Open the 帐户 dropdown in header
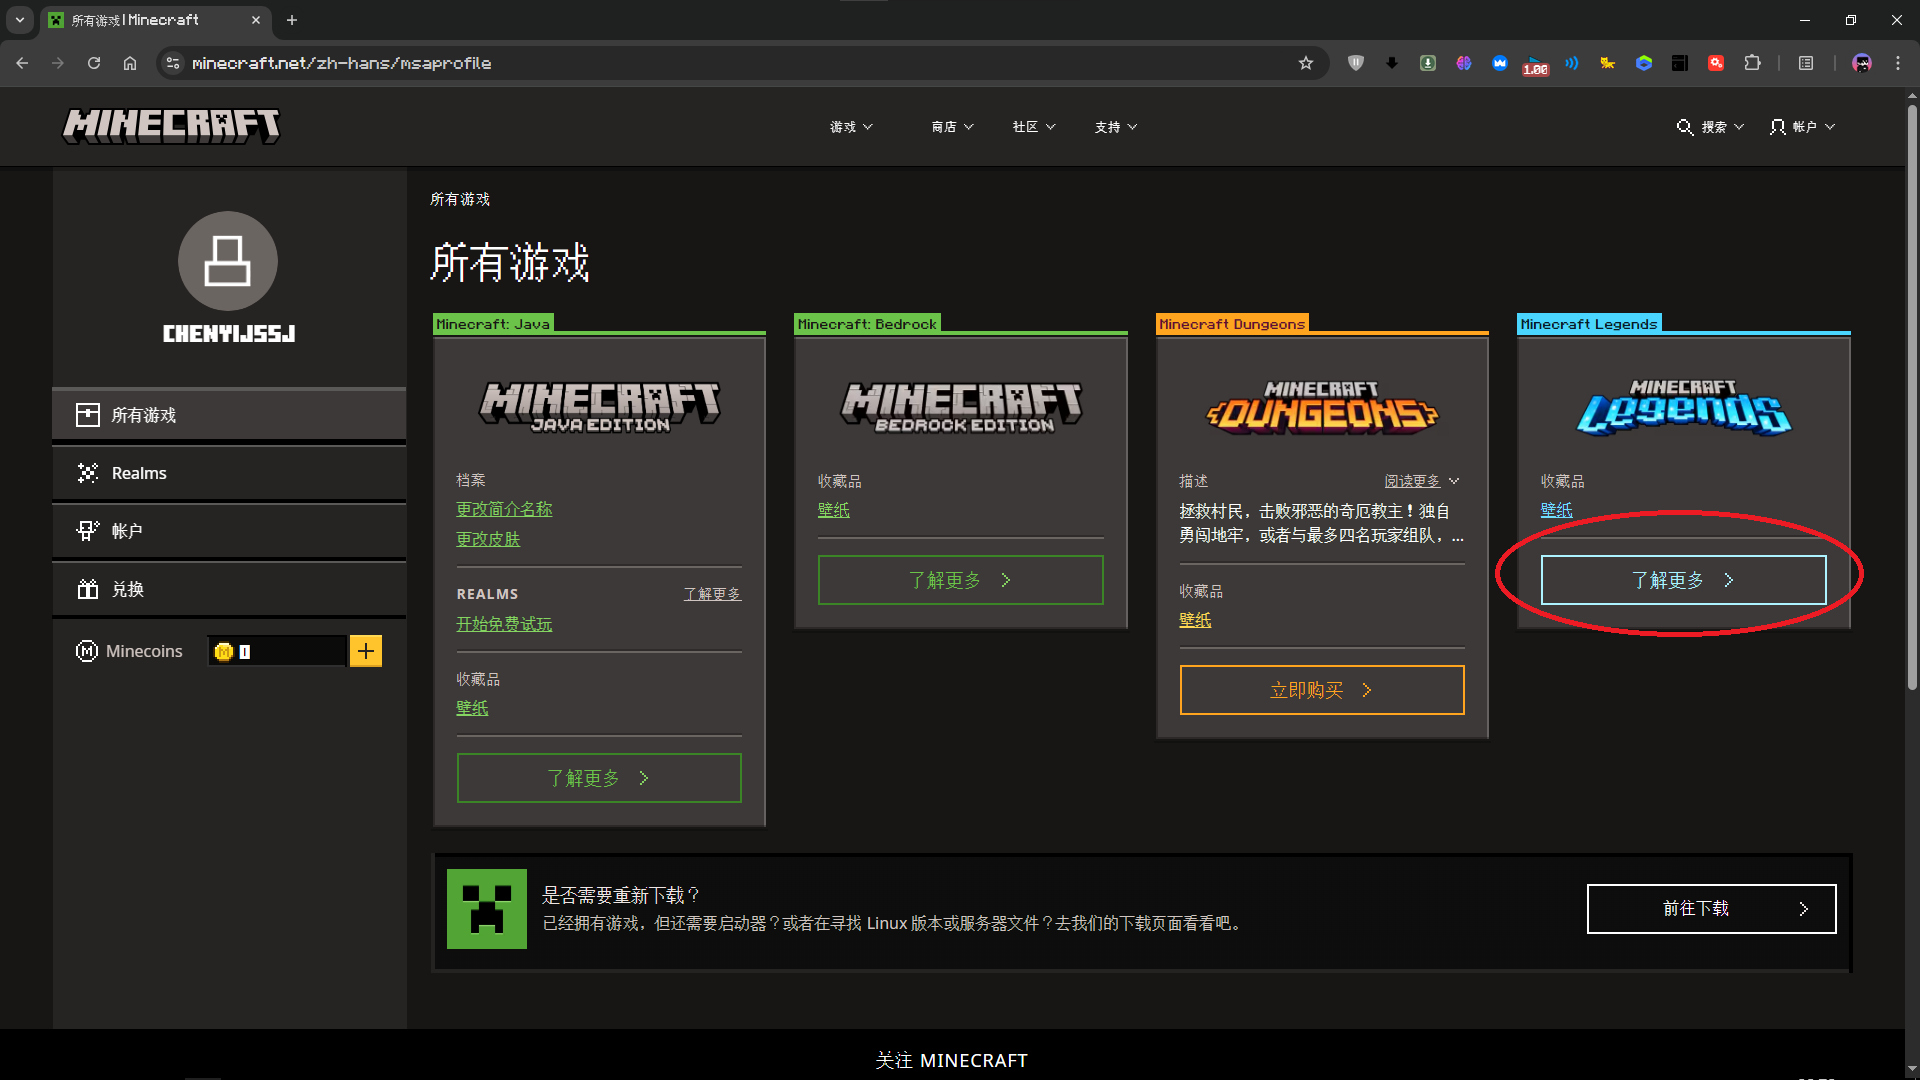 click(x=1803, y=127)
